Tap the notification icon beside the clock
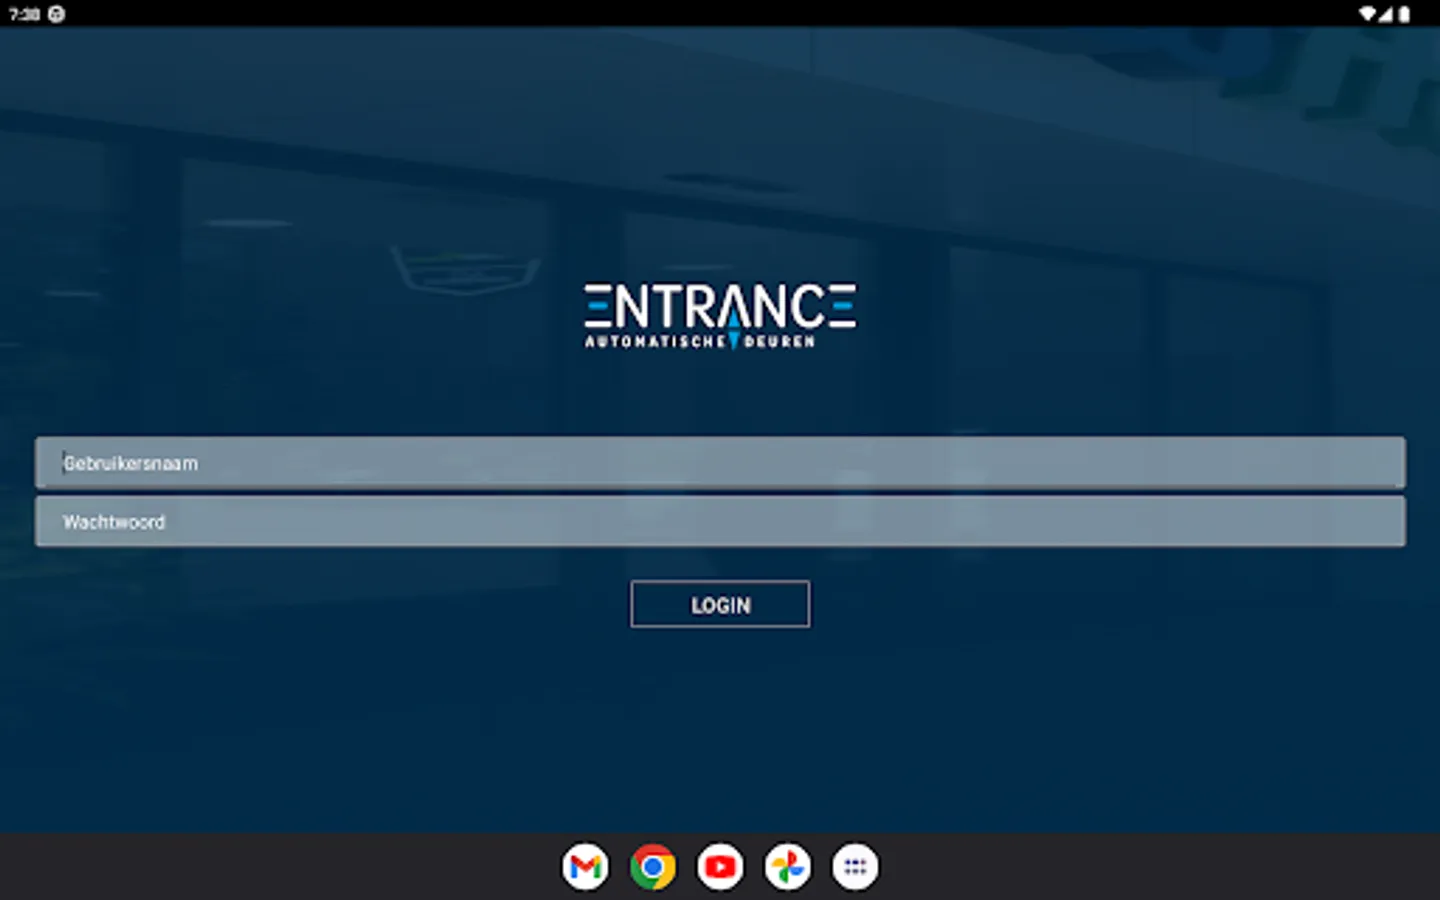This screenshot has width=1440, height=900. 57,14
